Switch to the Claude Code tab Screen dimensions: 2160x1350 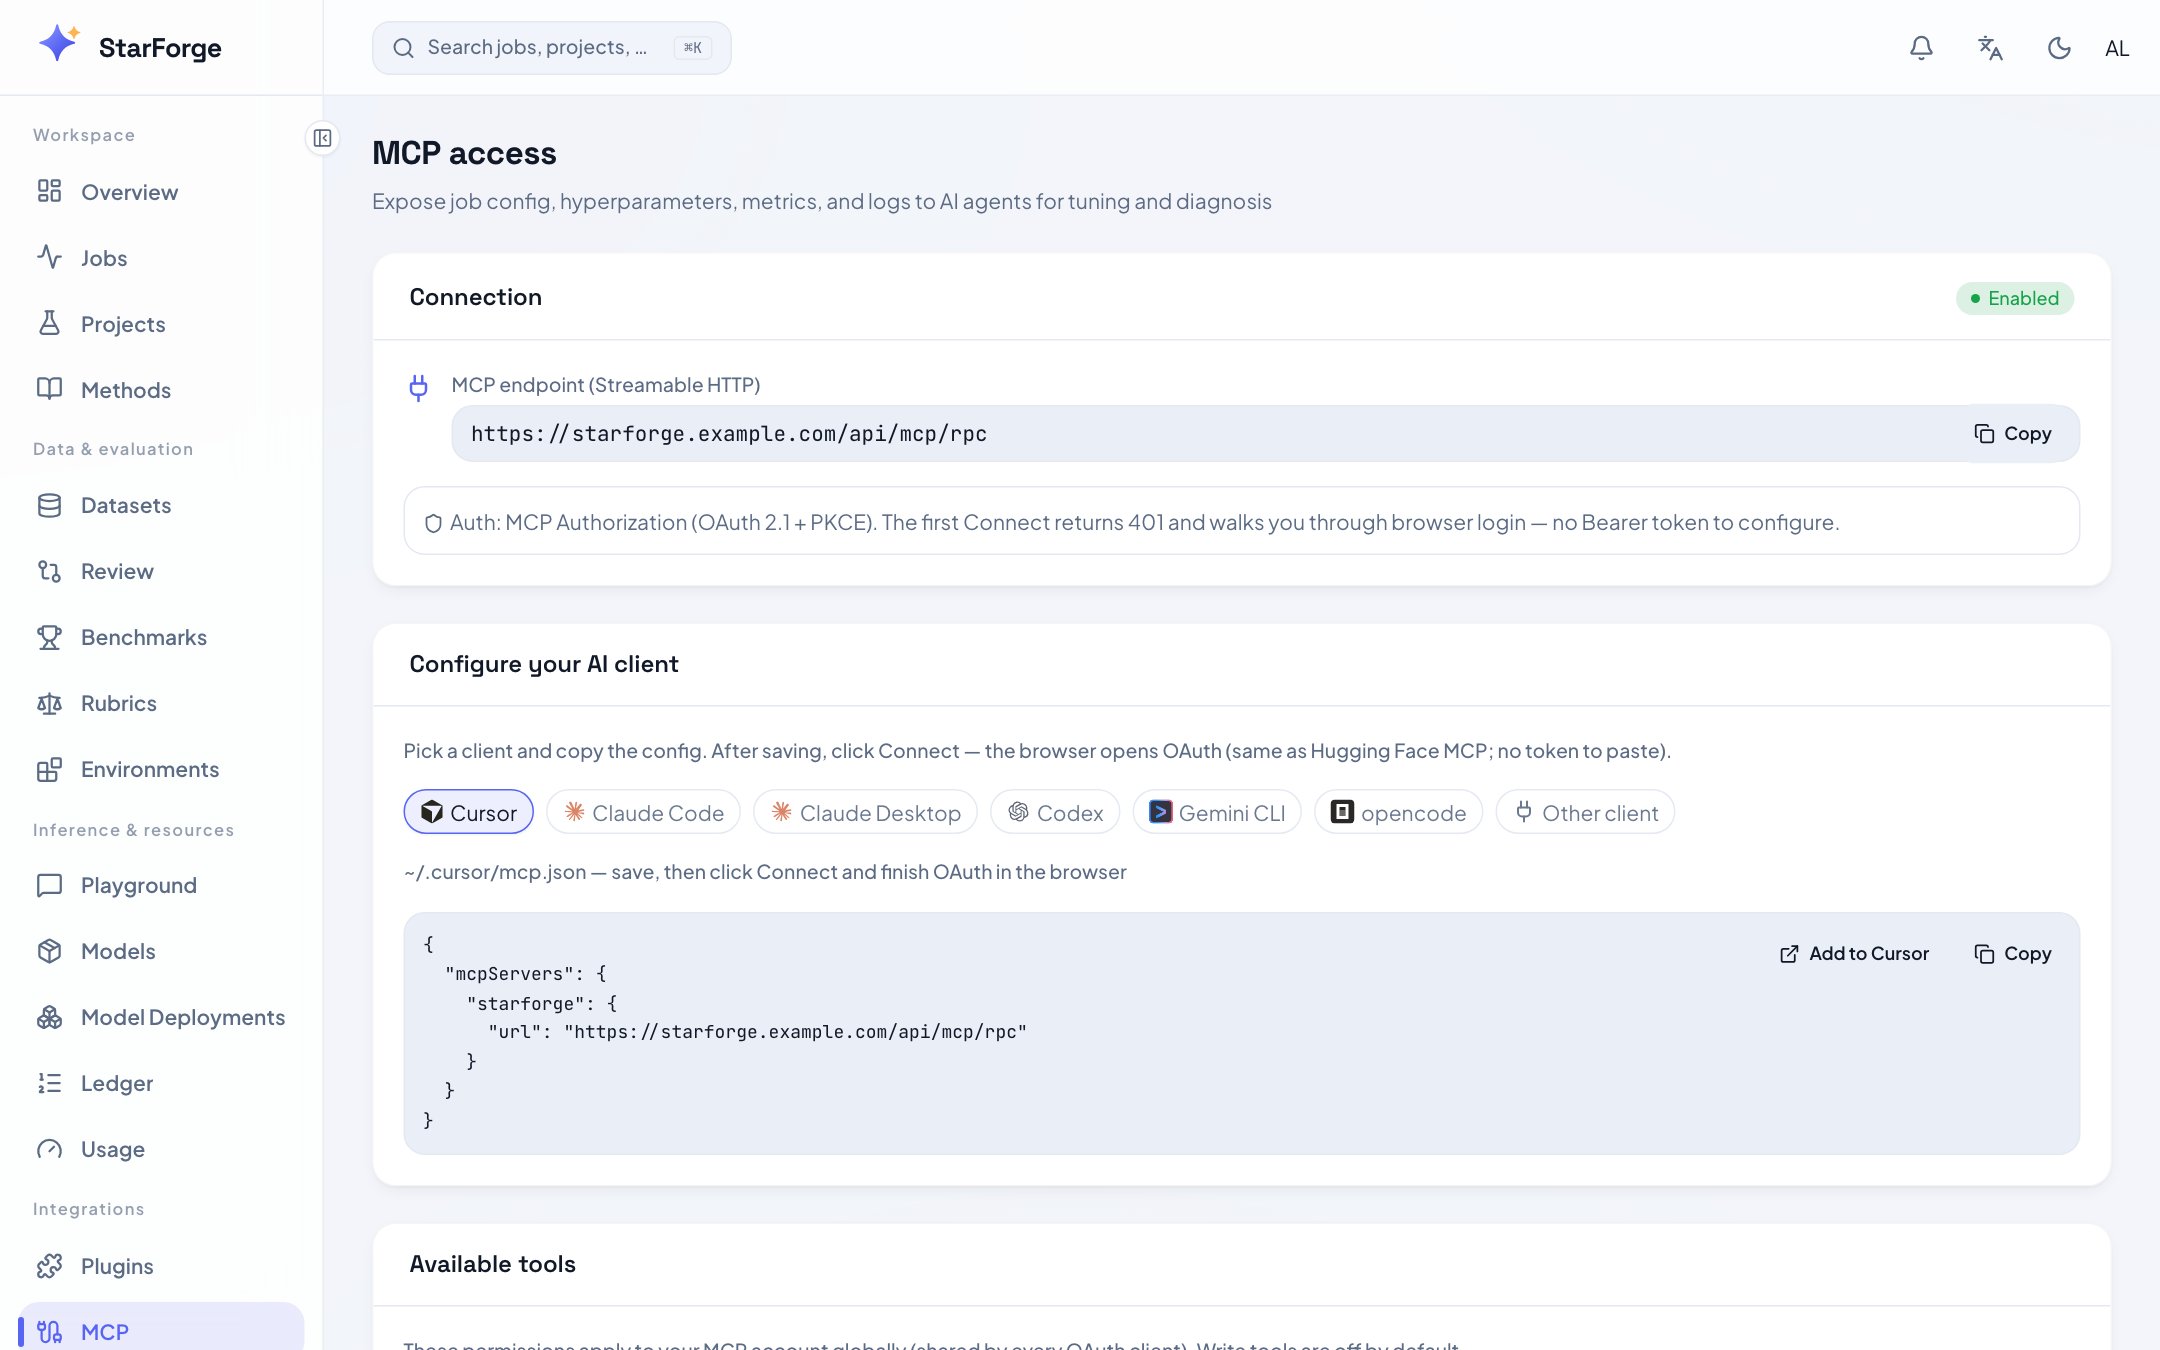(643, 812)
